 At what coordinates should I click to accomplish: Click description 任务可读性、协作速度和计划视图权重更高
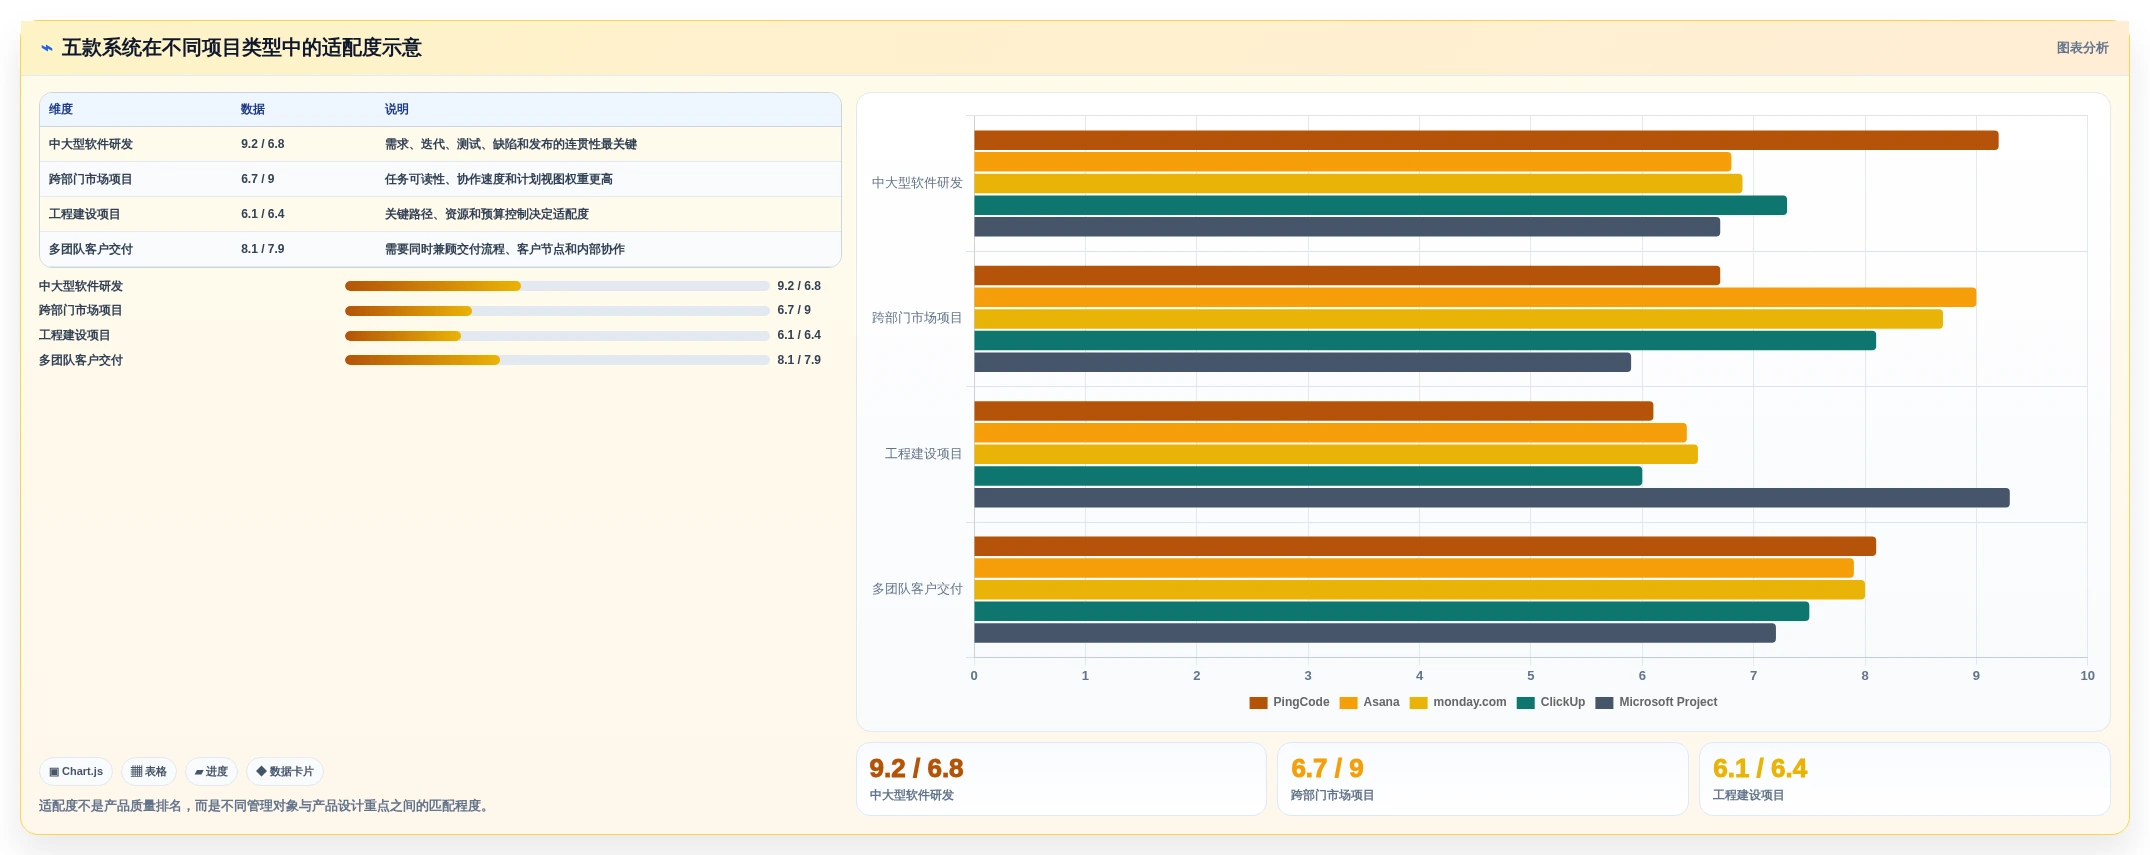pyautogui.click(x=499, y=180)
